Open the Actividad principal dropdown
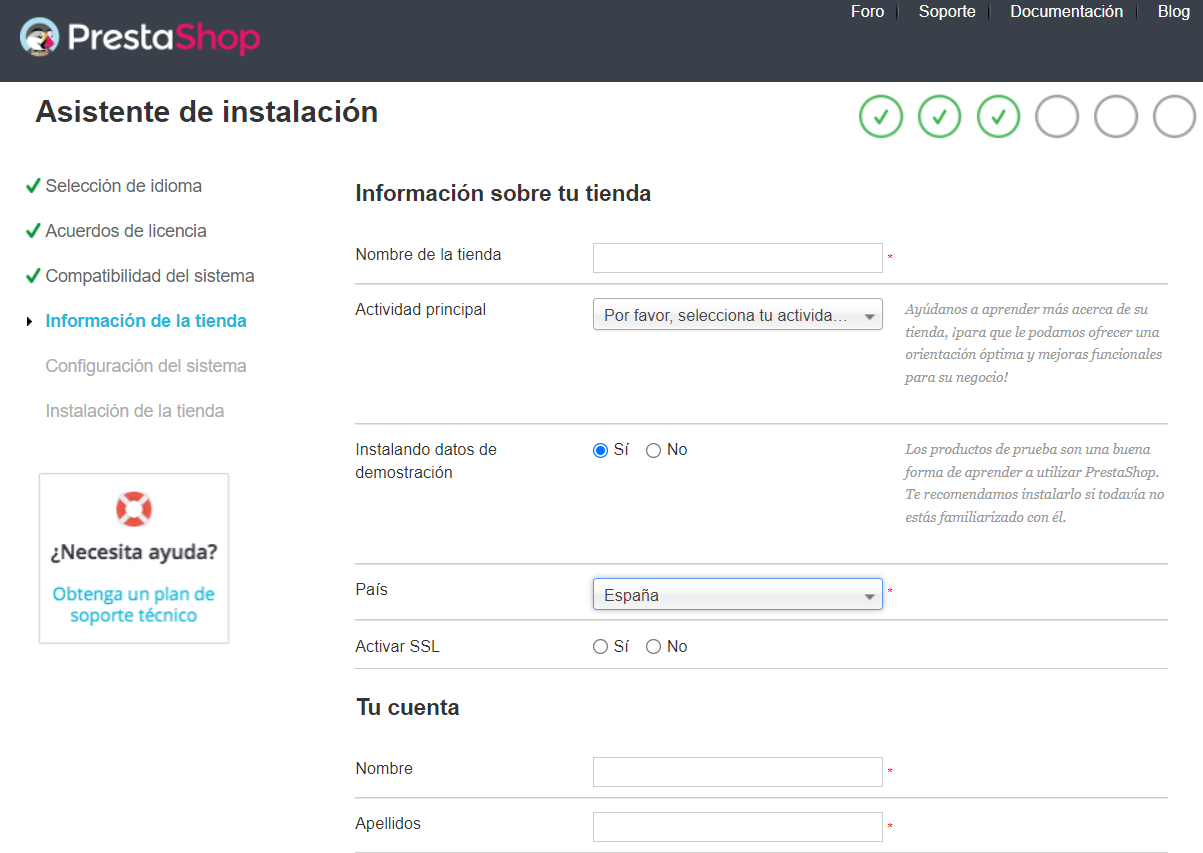The image size is (1203, 853). [737, 313]
